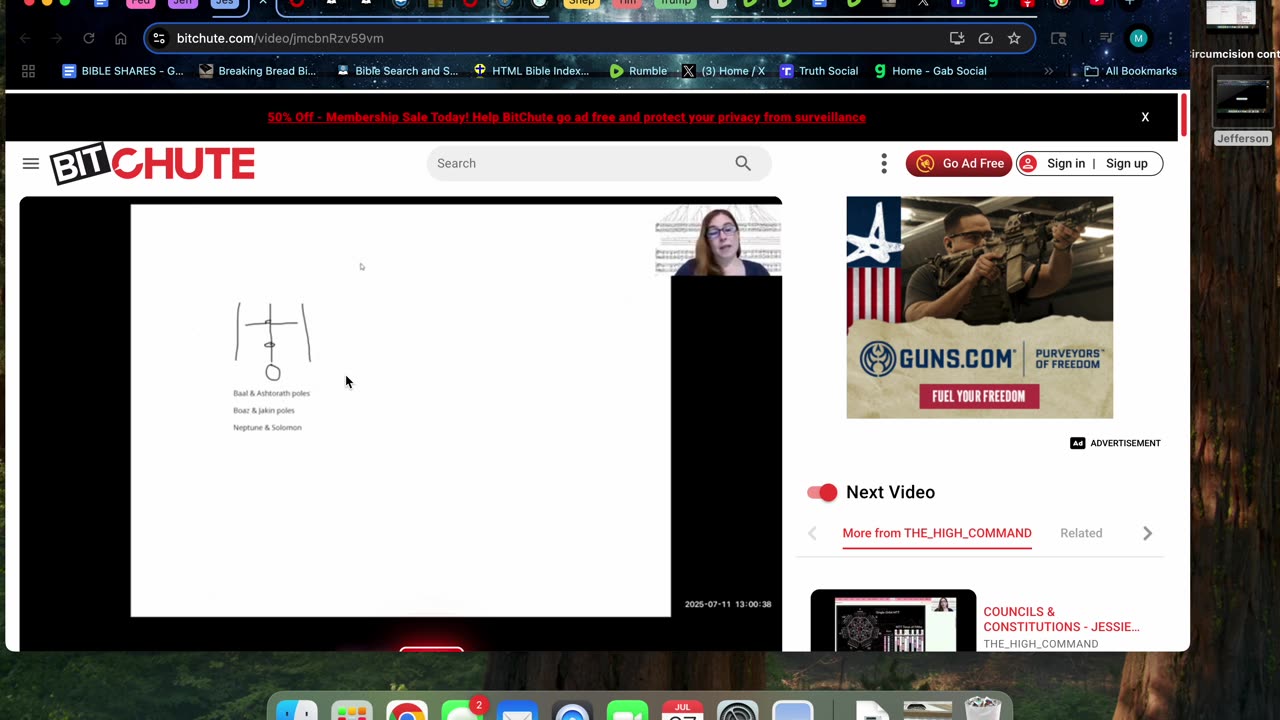Open Finder in the dock
Image resolution: width=1280 pixels, height=720 pixels.
tap(297, 710)
